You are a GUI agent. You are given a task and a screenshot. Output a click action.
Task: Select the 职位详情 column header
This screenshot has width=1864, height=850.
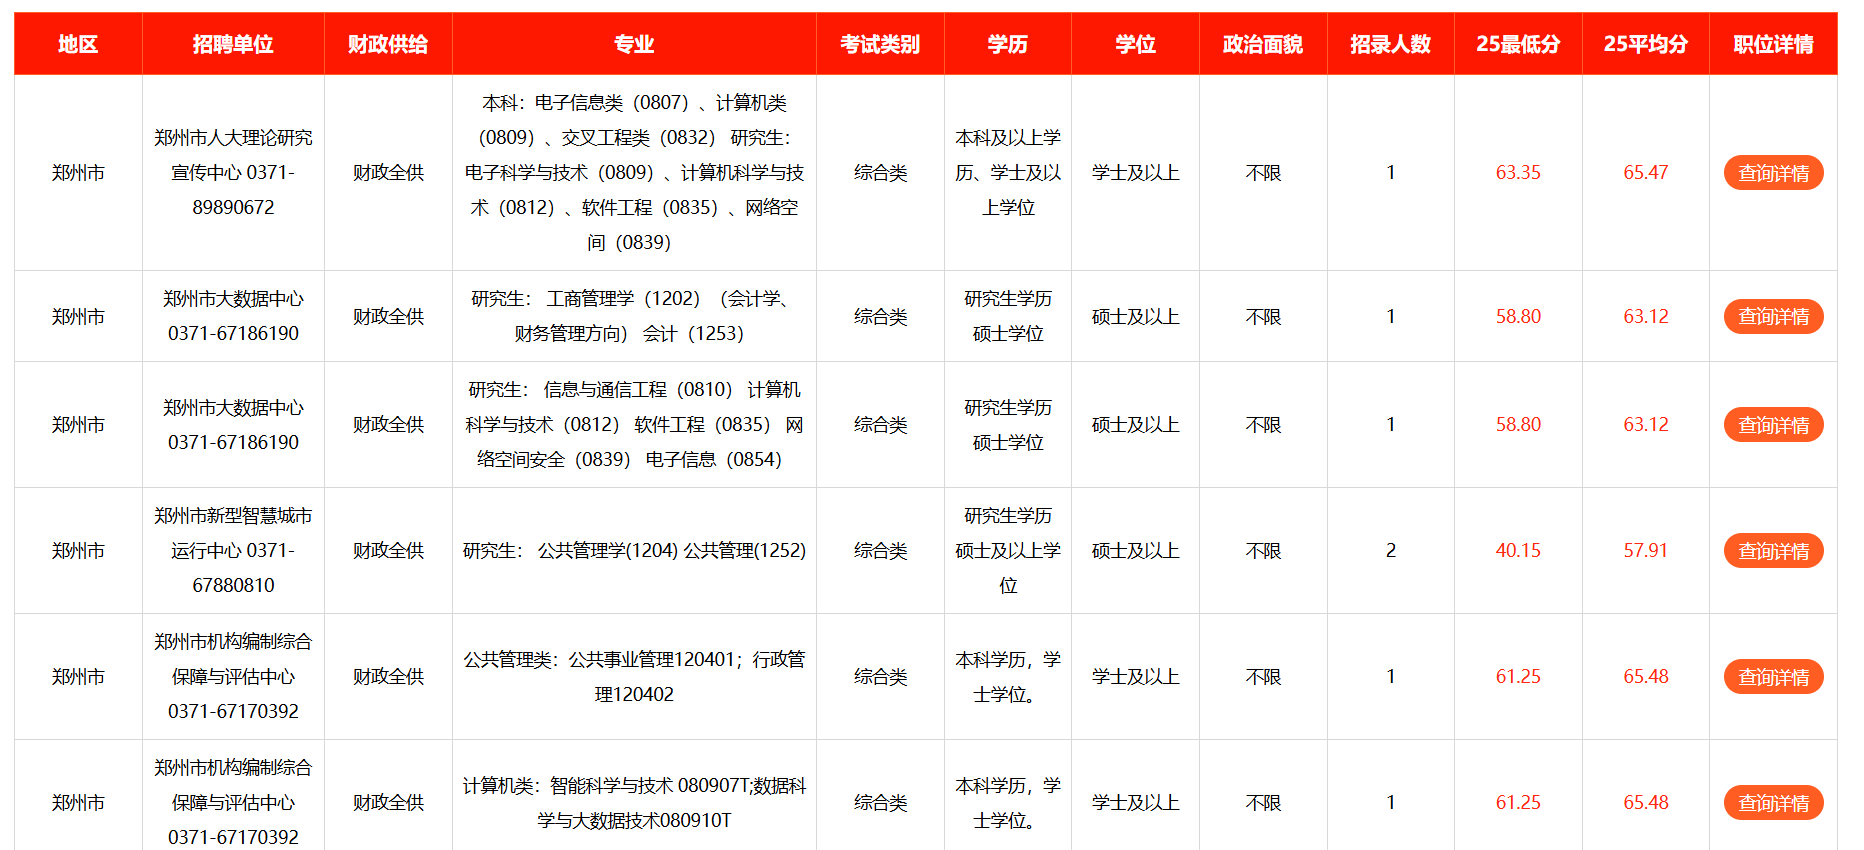pyautogui.click(x=1773, y=44)
